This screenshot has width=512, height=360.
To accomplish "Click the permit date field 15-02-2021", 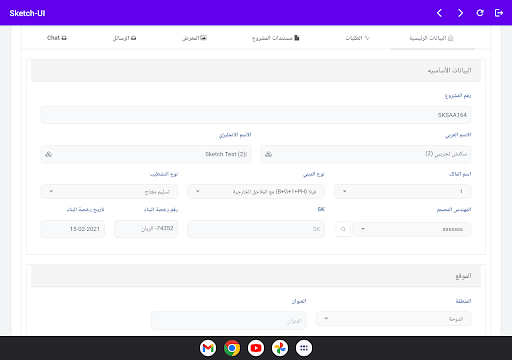I will (73, 229).
